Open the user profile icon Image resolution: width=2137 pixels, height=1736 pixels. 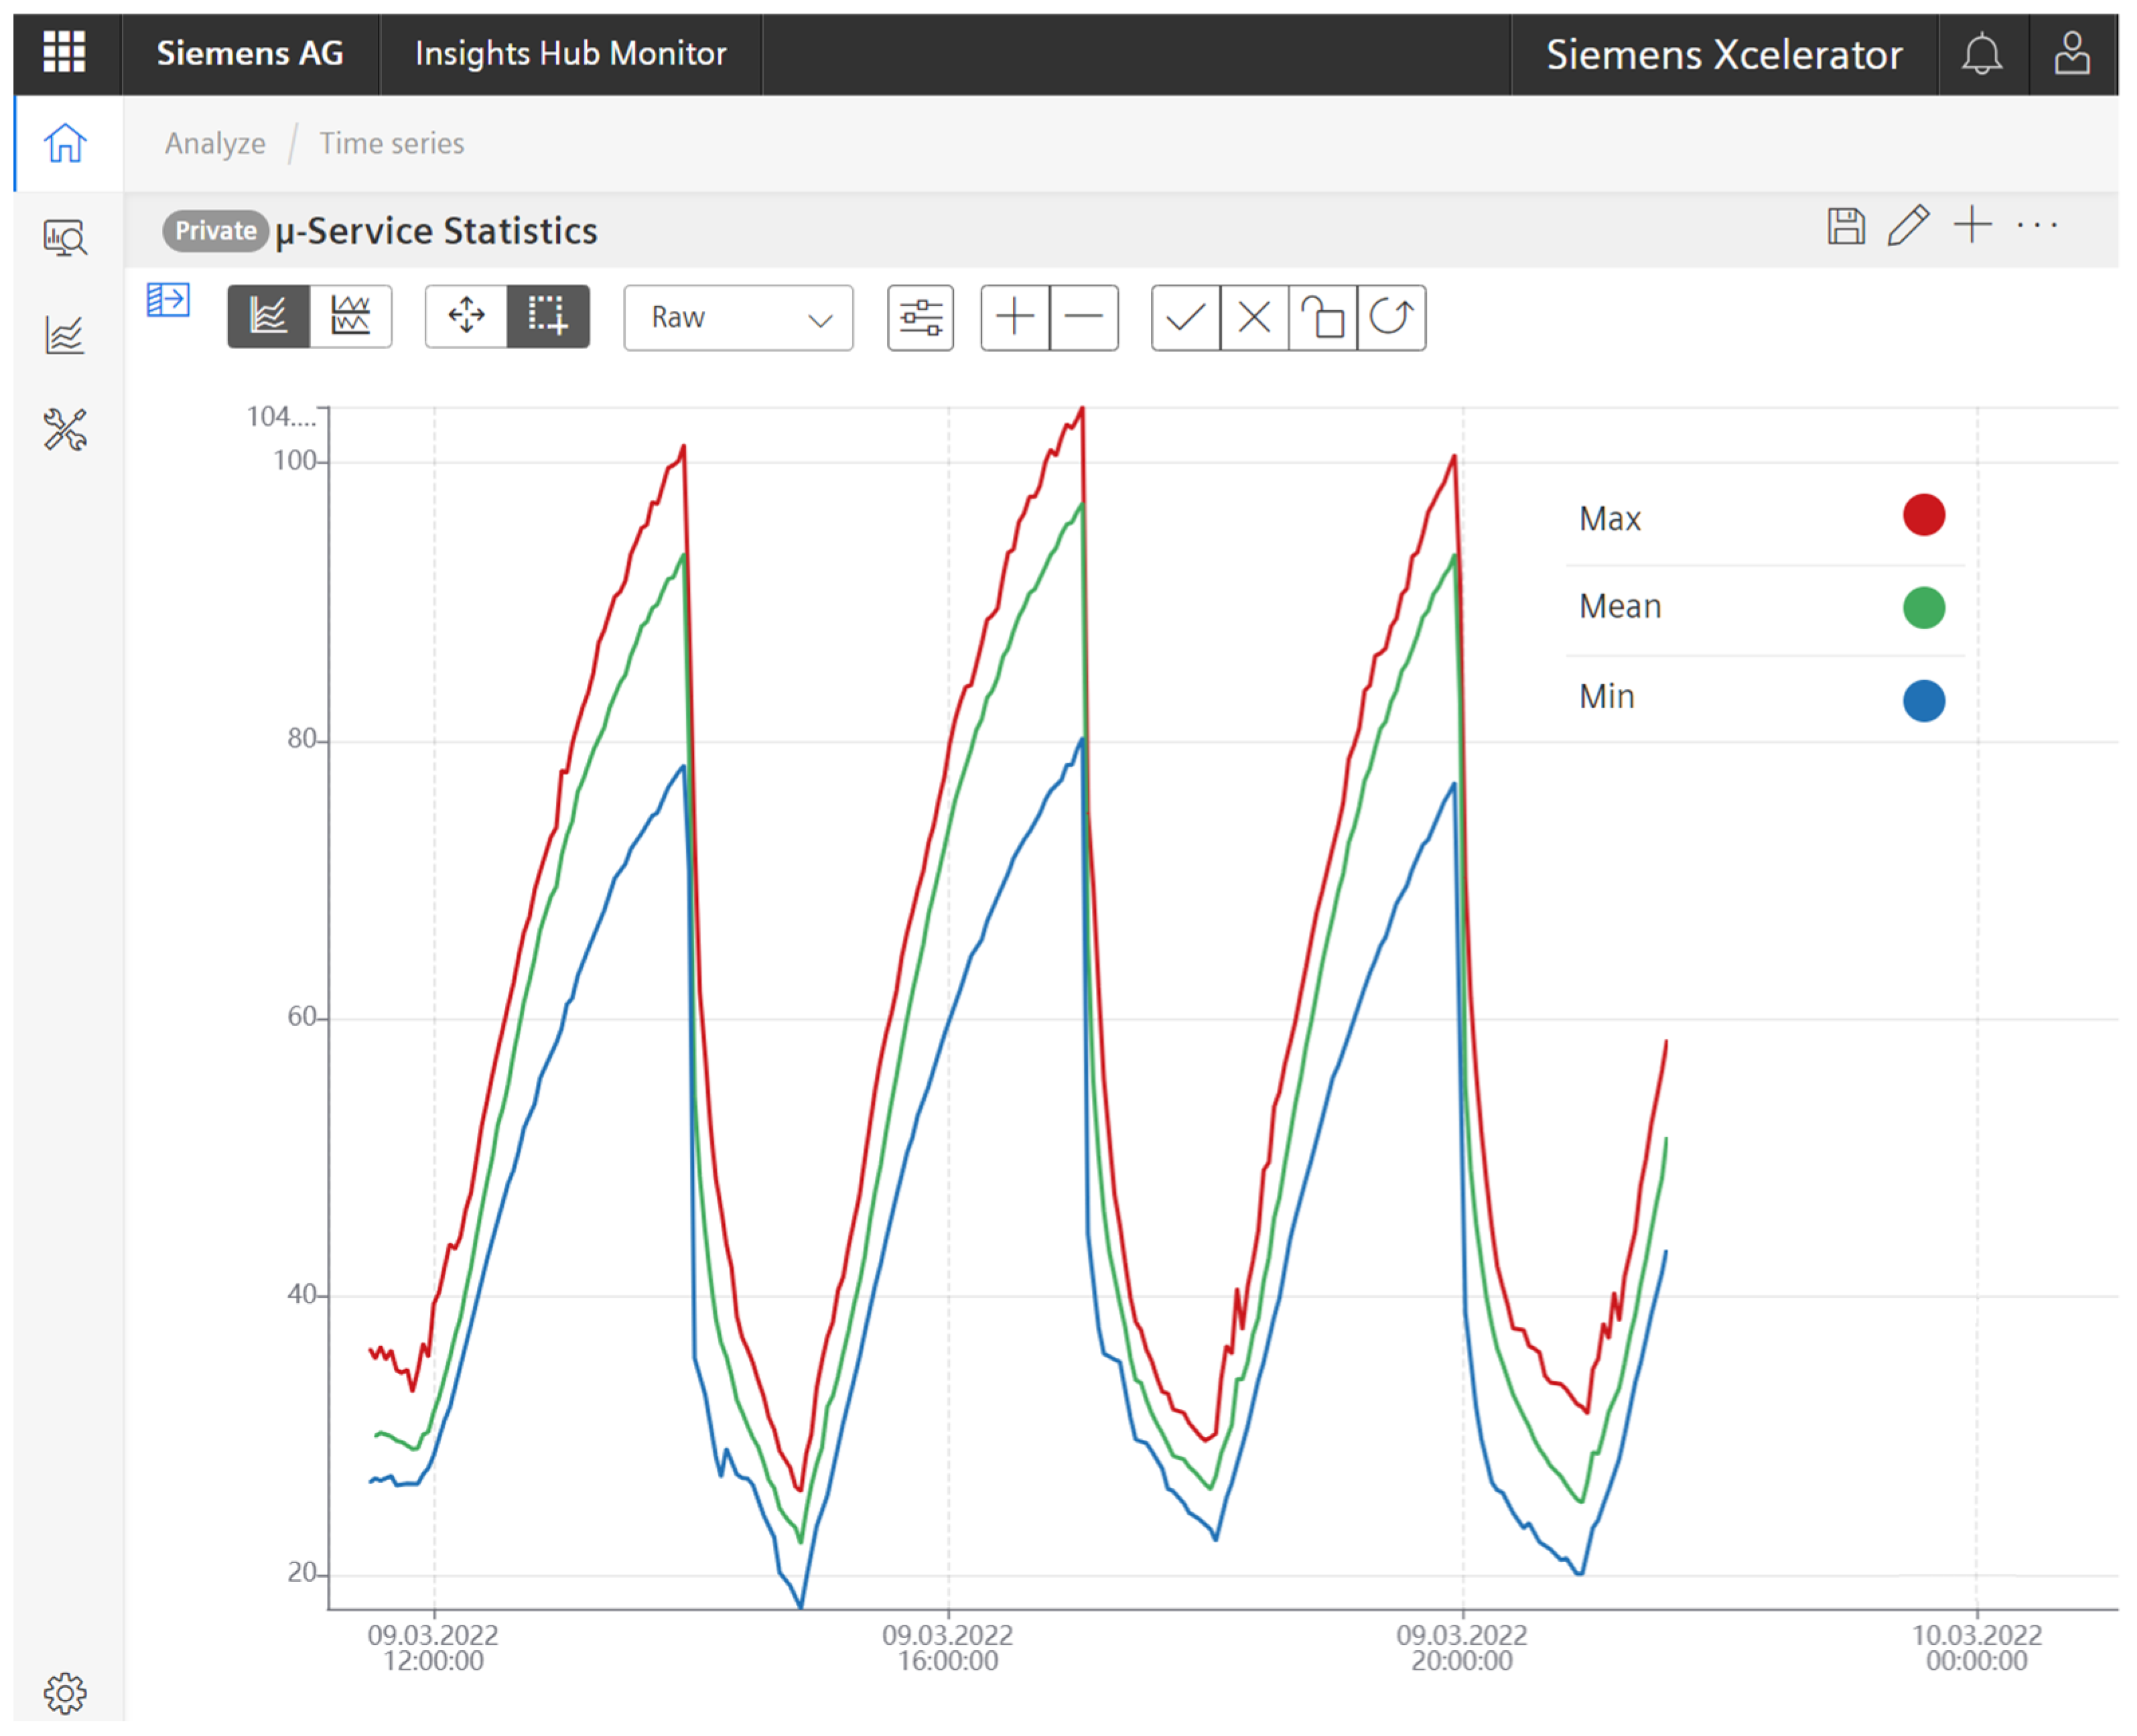click(x=2071, y=54)
